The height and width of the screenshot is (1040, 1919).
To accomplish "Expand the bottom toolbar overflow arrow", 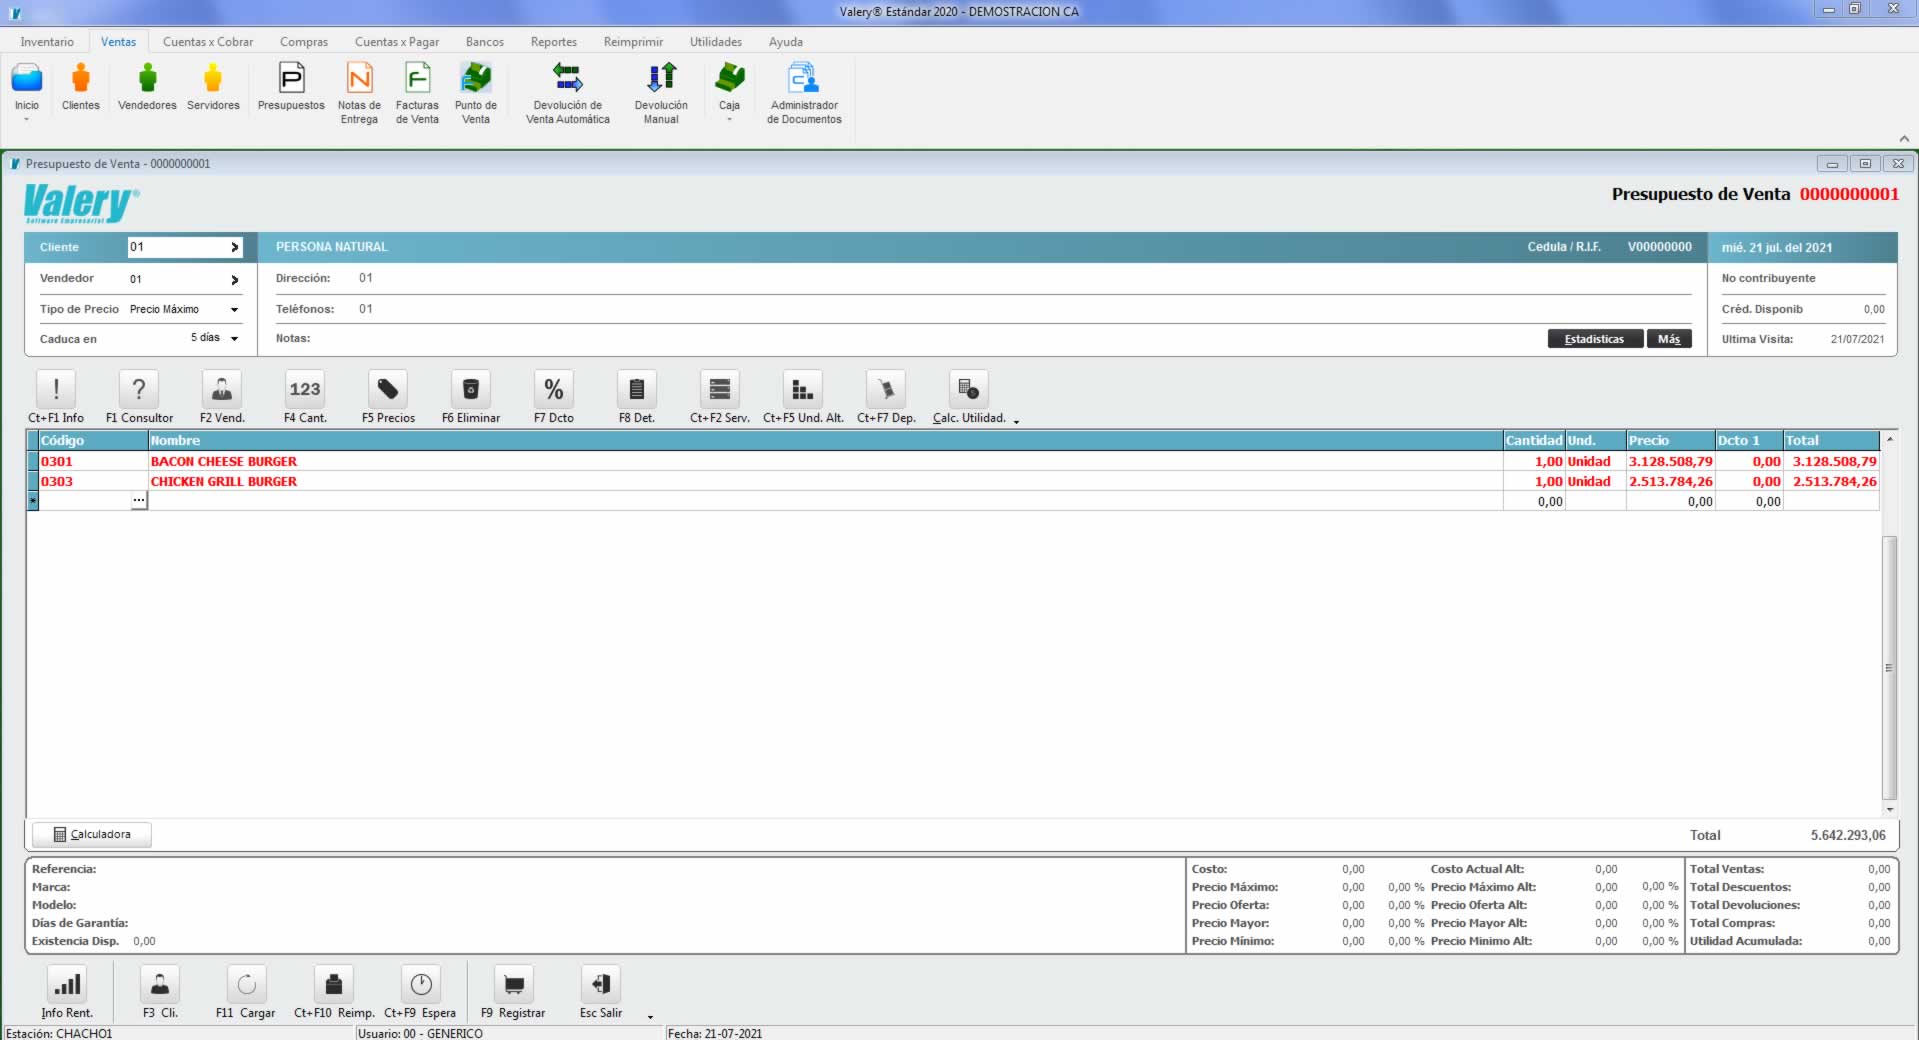I will coord(650,1017).
